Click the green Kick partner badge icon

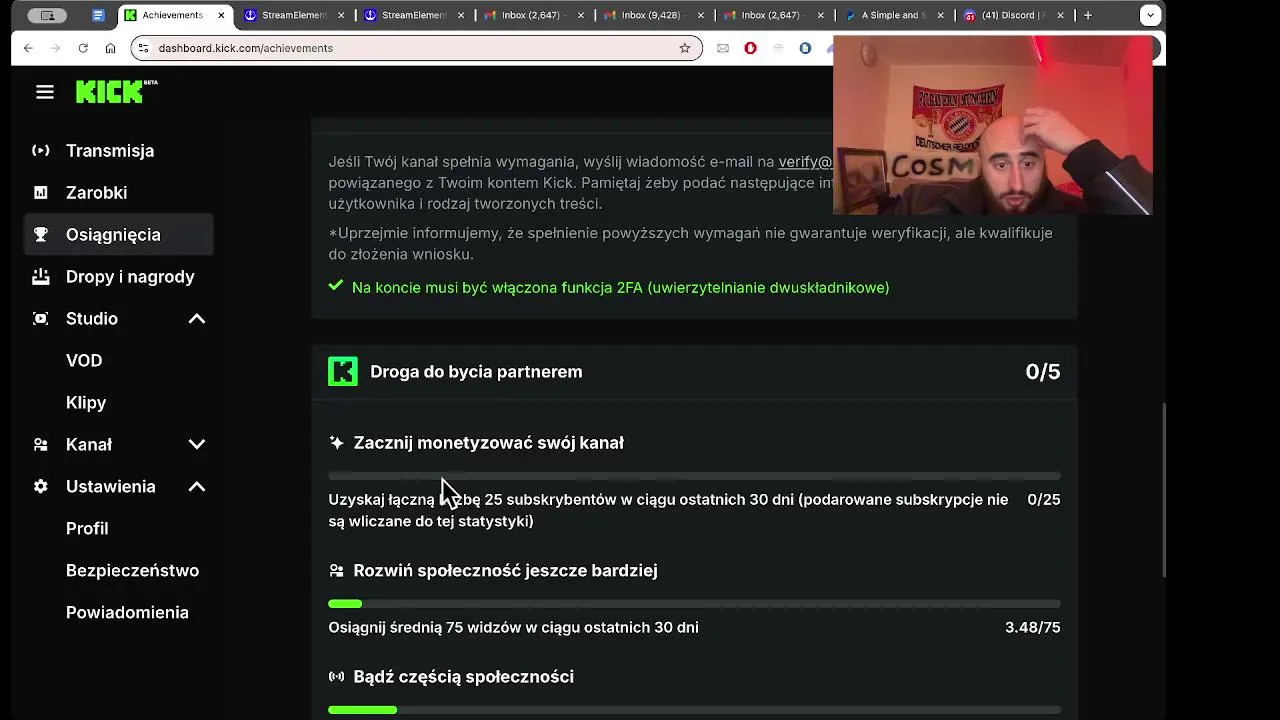[342, 372]
